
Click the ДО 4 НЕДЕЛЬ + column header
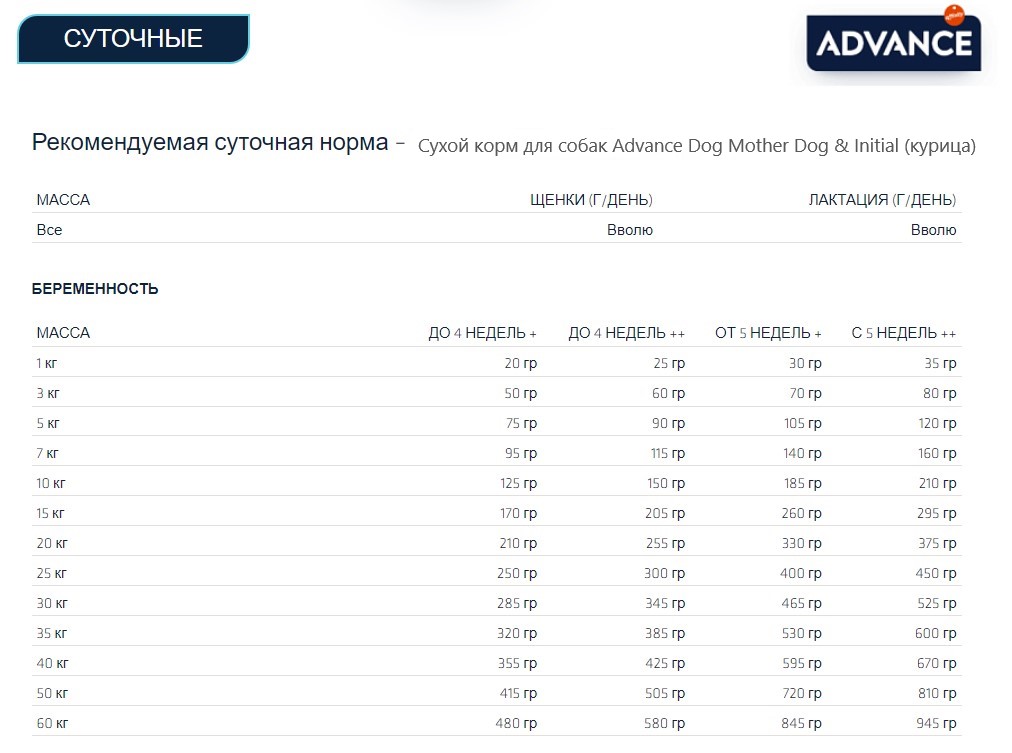(483, 332)
